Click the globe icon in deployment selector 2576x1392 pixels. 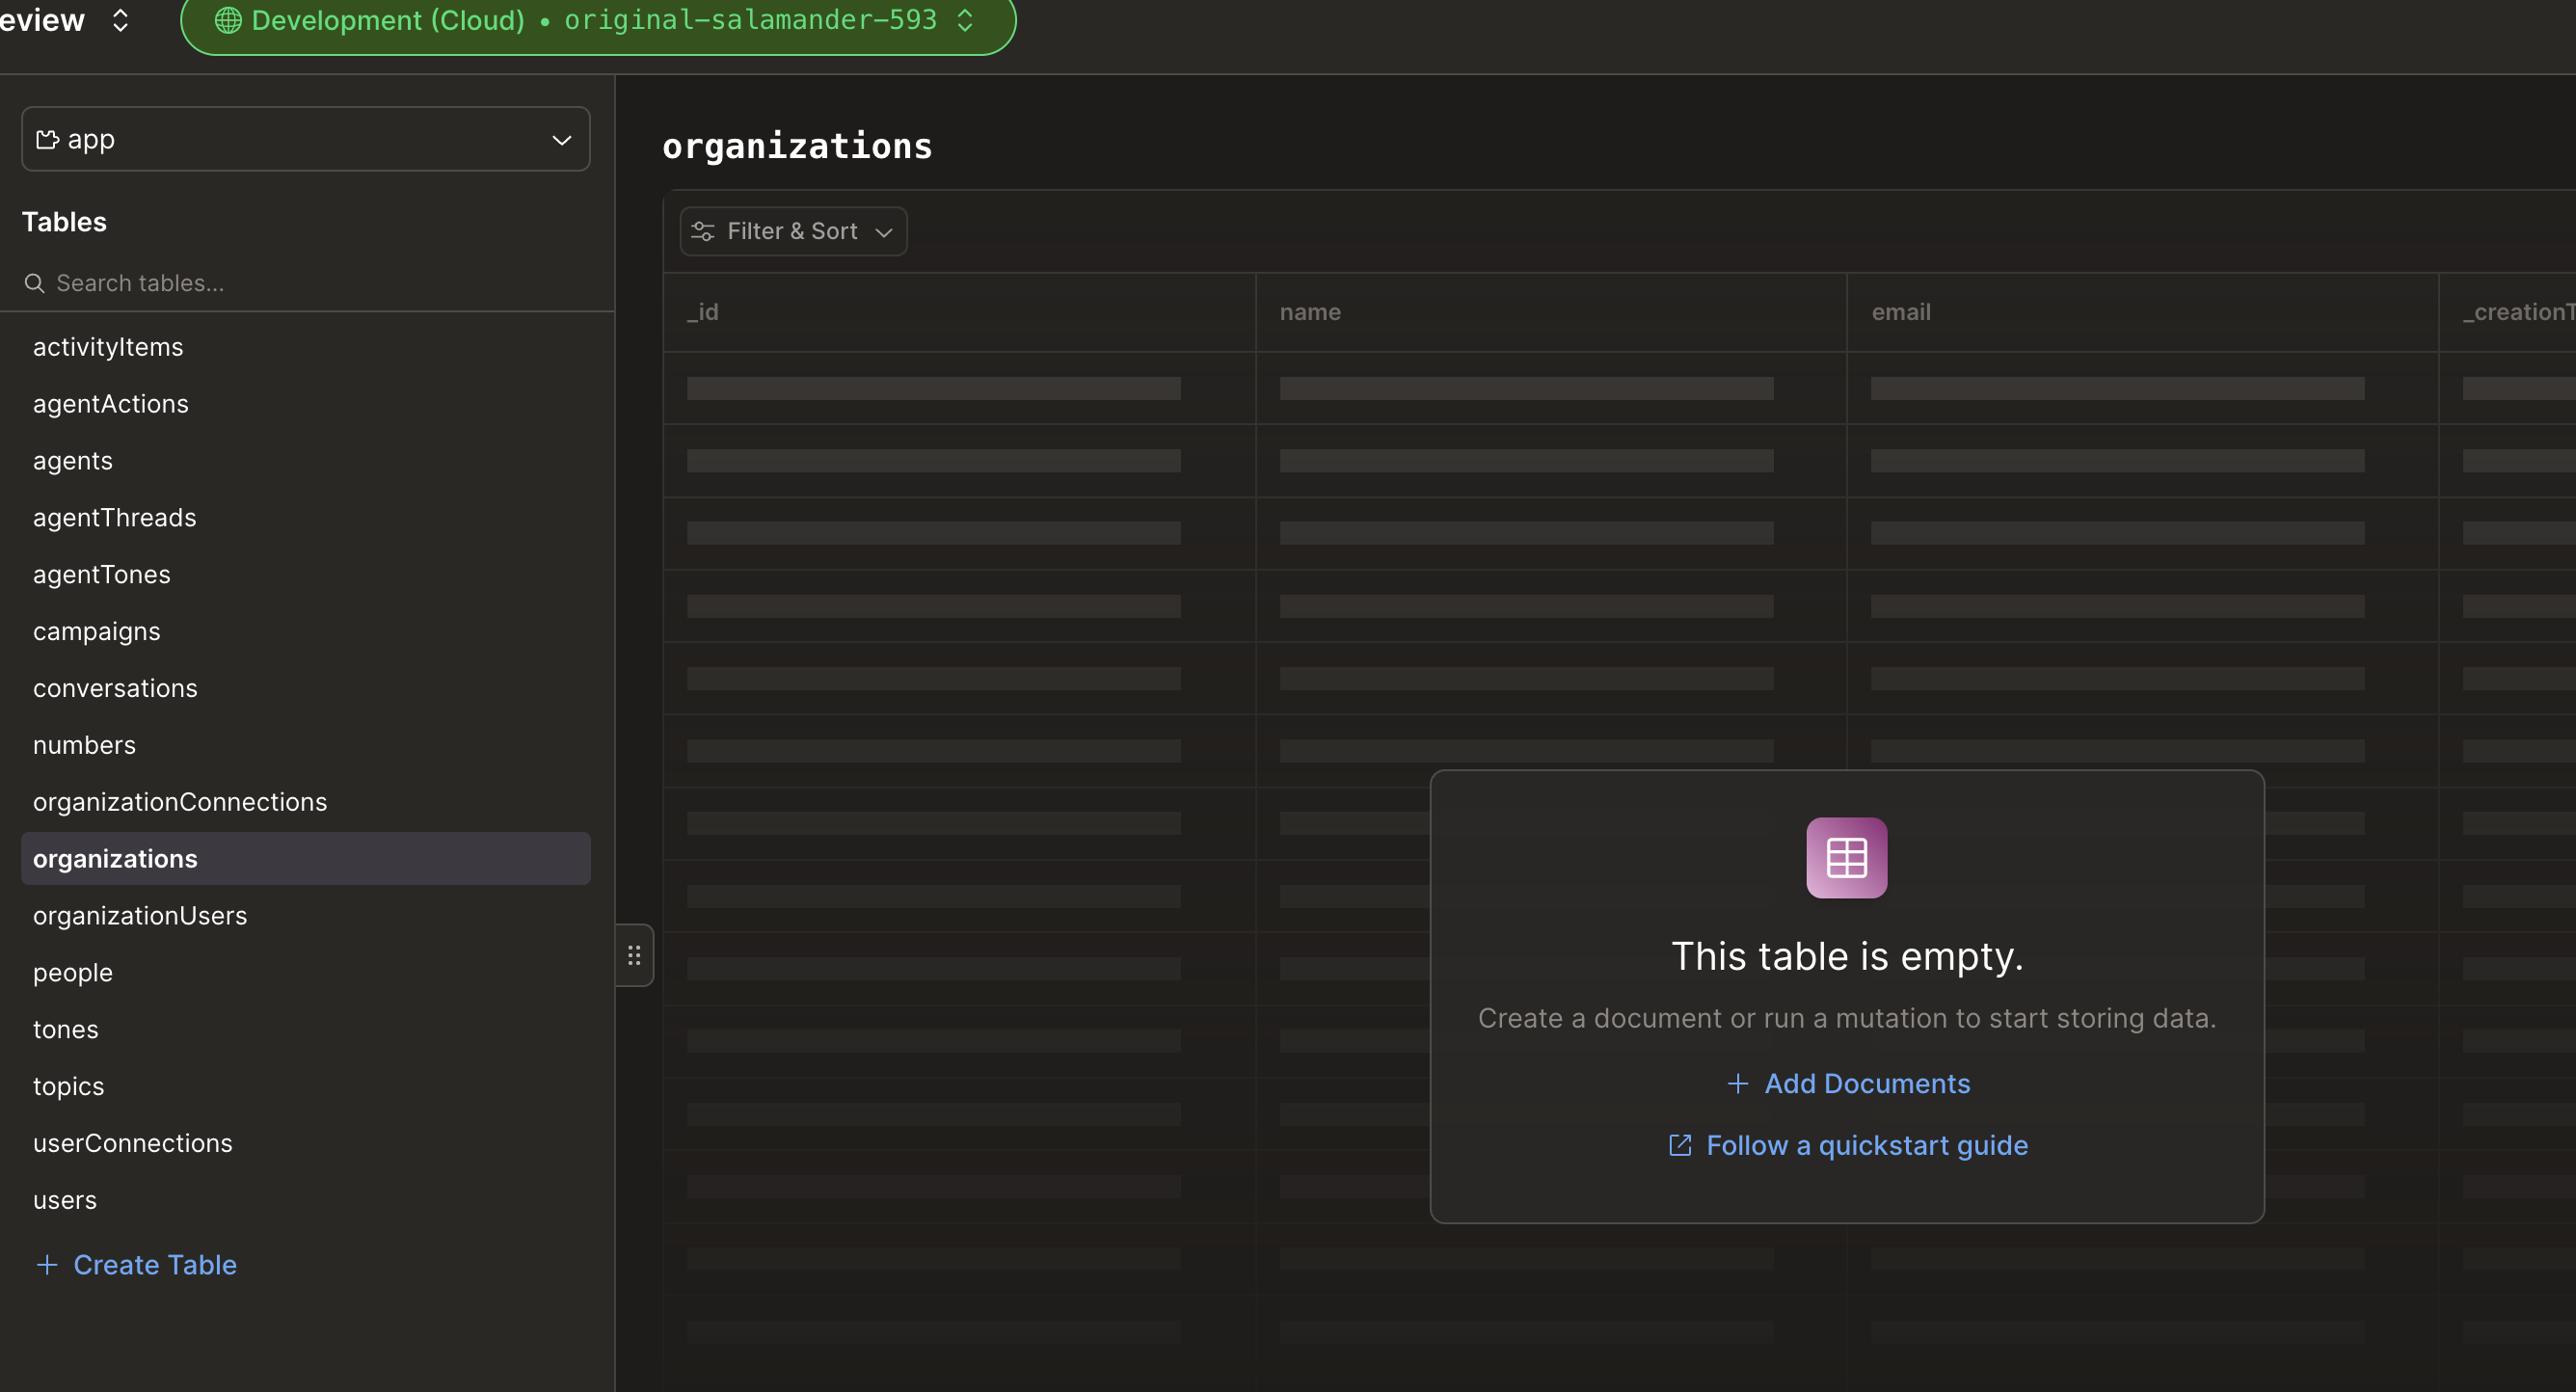(228, 20)
